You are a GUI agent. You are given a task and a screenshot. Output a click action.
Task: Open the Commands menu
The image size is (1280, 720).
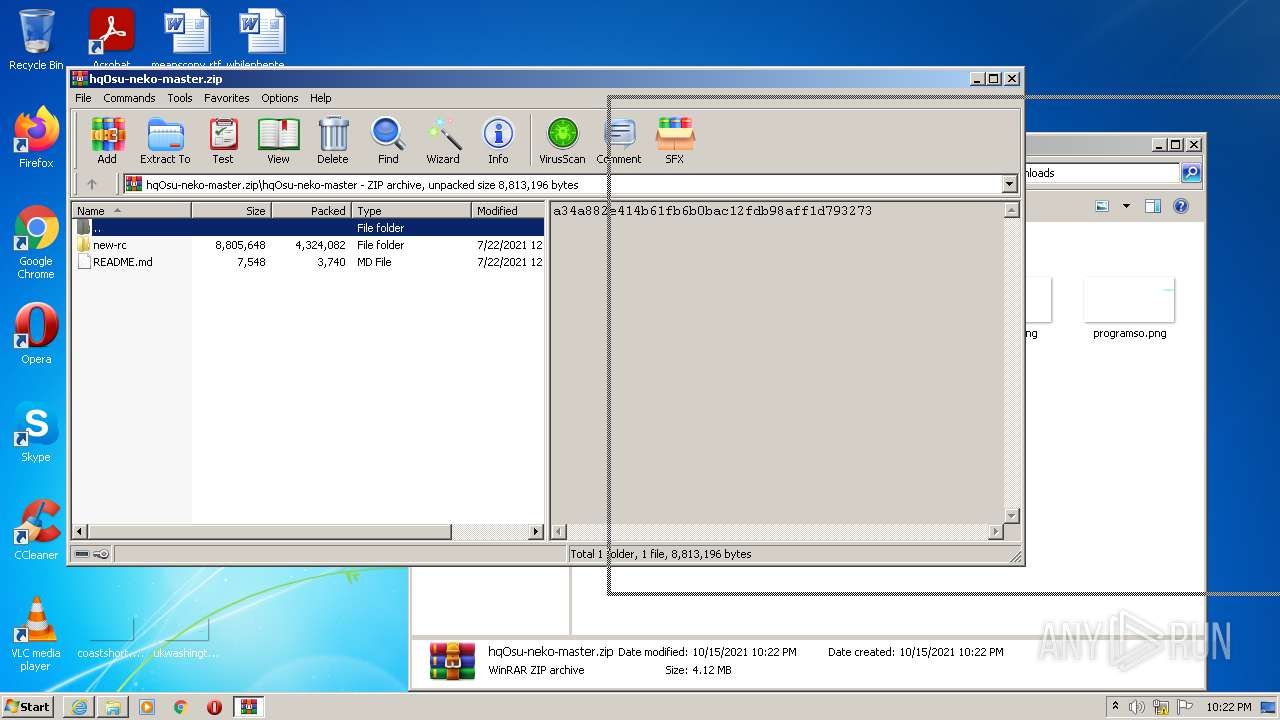pyautogui.click(x=129, y=98)
